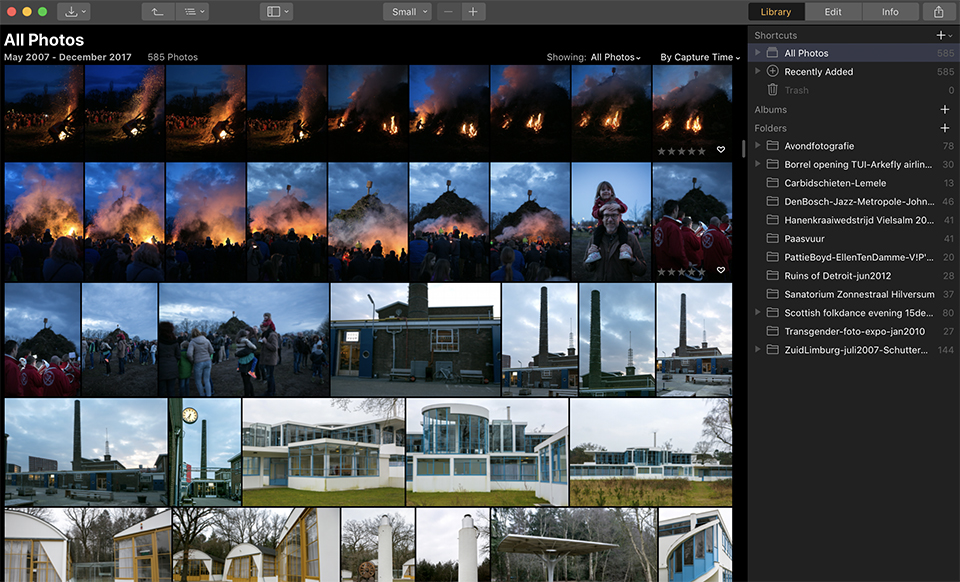This screenshot has height=582, width=960.
Task: Decrease thumbnail size with minus button
Action: tap(449, 12)
